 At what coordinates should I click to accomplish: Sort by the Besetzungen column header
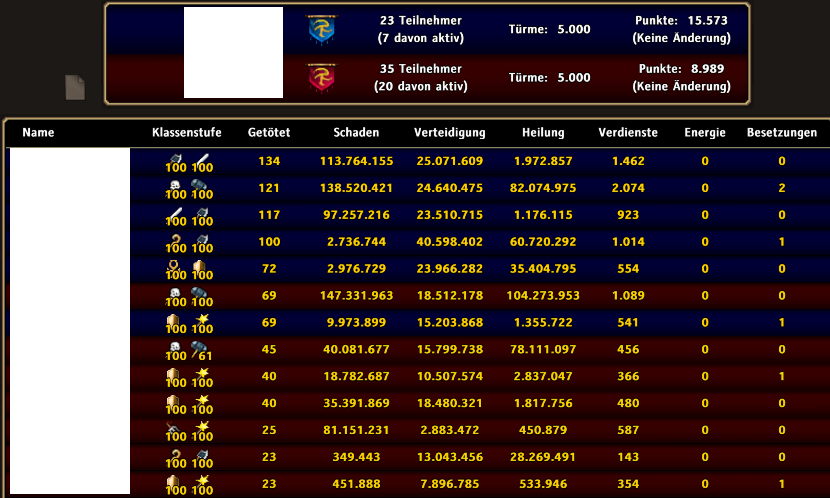782,132
